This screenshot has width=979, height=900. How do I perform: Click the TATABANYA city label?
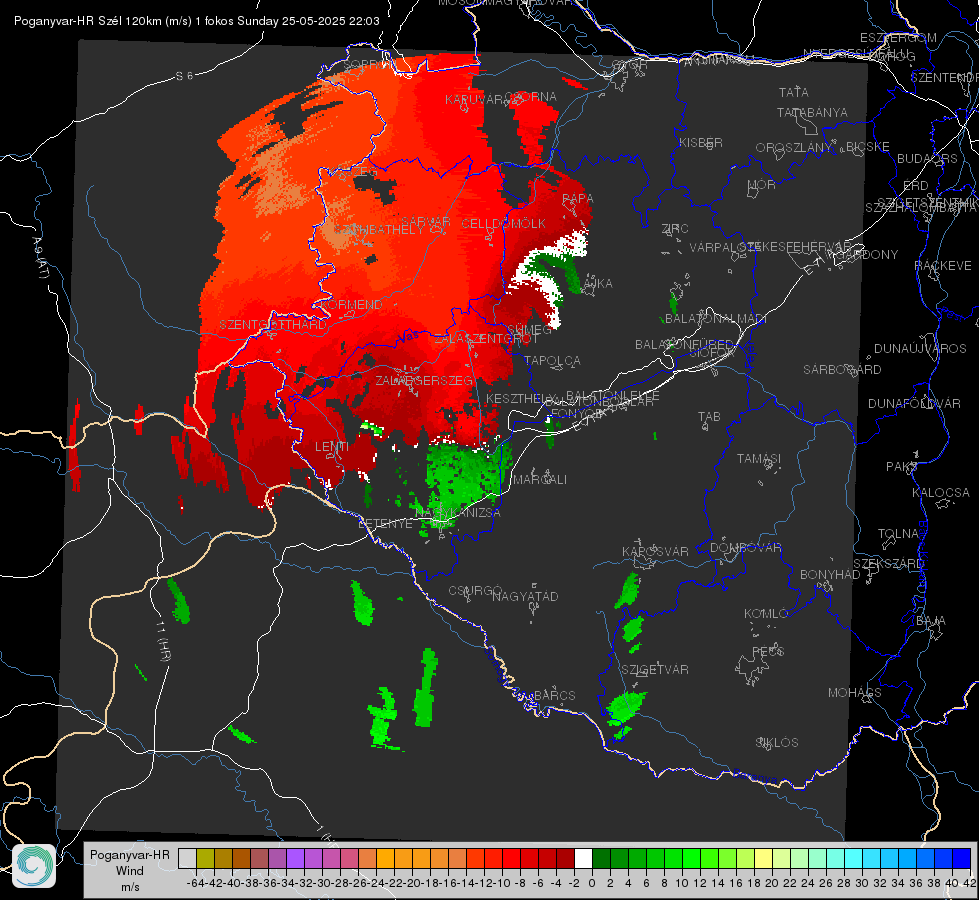[x=812, y=112]
